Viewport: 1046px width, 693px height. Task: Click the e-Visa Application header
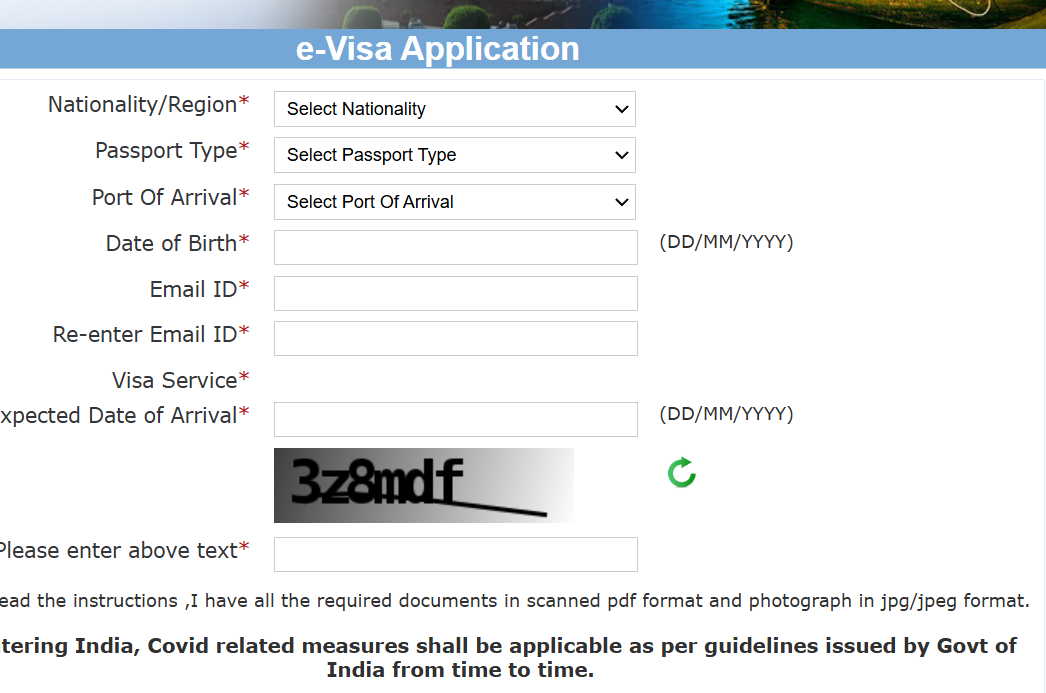435,48
